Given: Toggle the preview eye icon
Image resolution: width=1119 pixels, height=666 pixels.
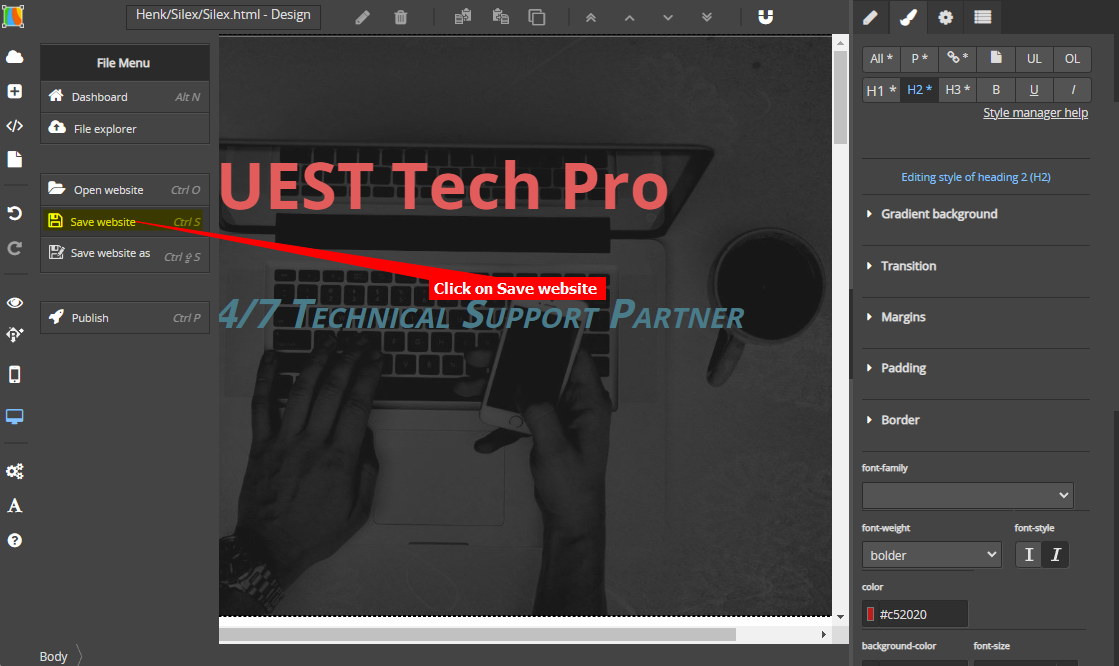Looking at the screenshot, I should (x=14, y=303).
